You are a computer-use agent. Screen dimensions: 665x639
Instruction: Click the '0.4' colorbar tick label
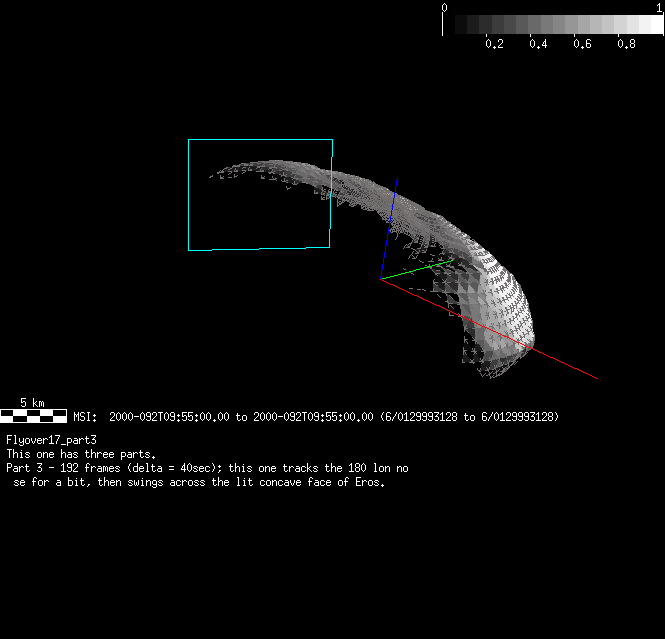[538, 44]
